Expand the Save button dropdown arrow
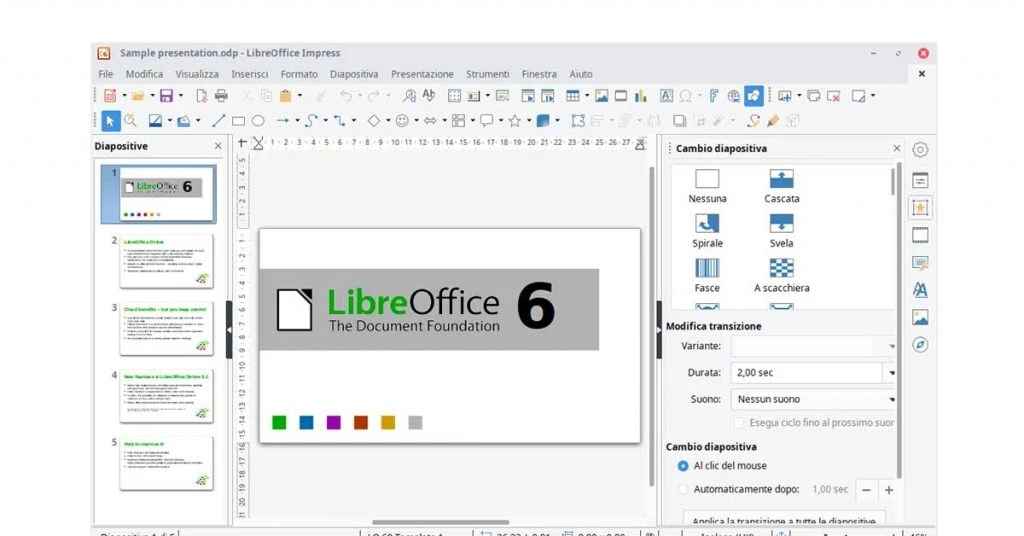This screenshot has height=536, width=1024. (181, 96)
